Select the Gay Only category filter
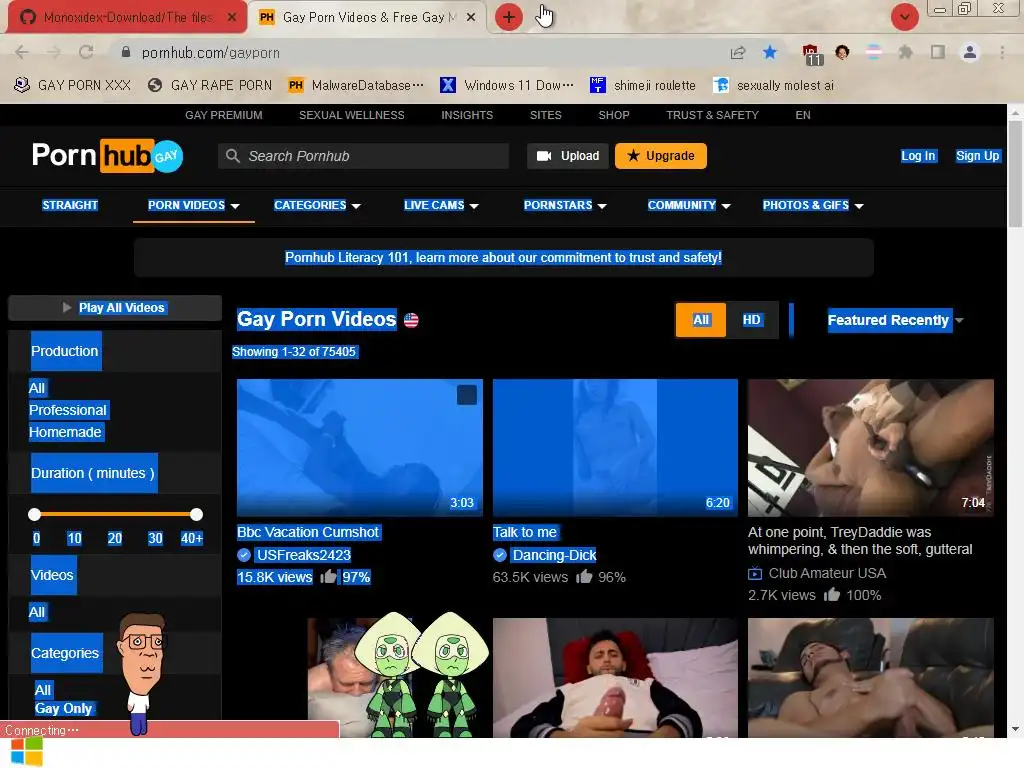The image size is (1024, 768). point(63,708)
